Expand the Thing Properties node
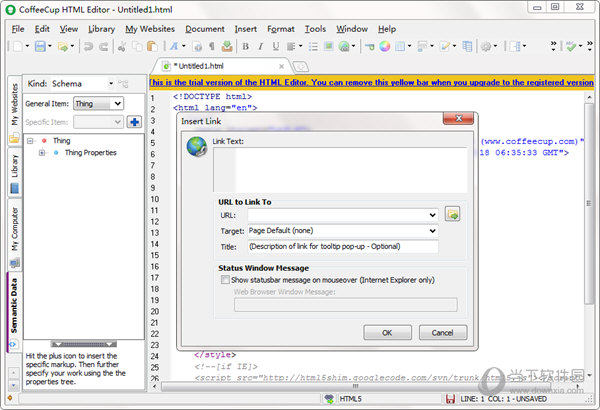600x410 pixels. [x=42, y=153]
